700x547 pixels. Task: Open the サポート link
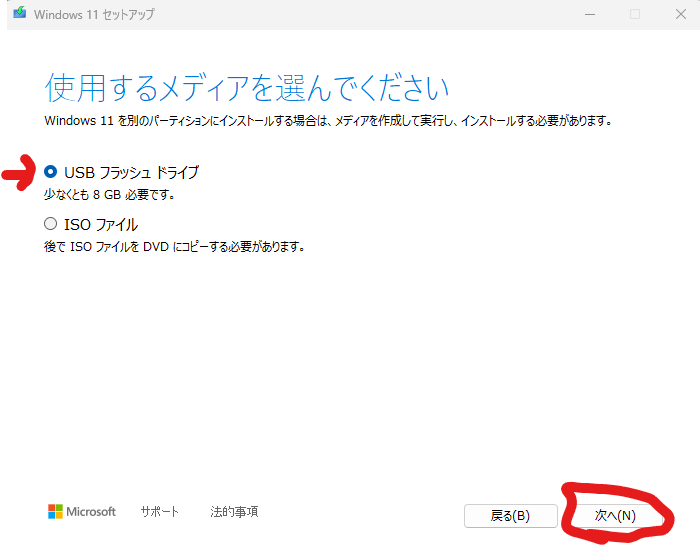(x=159, y=511)
